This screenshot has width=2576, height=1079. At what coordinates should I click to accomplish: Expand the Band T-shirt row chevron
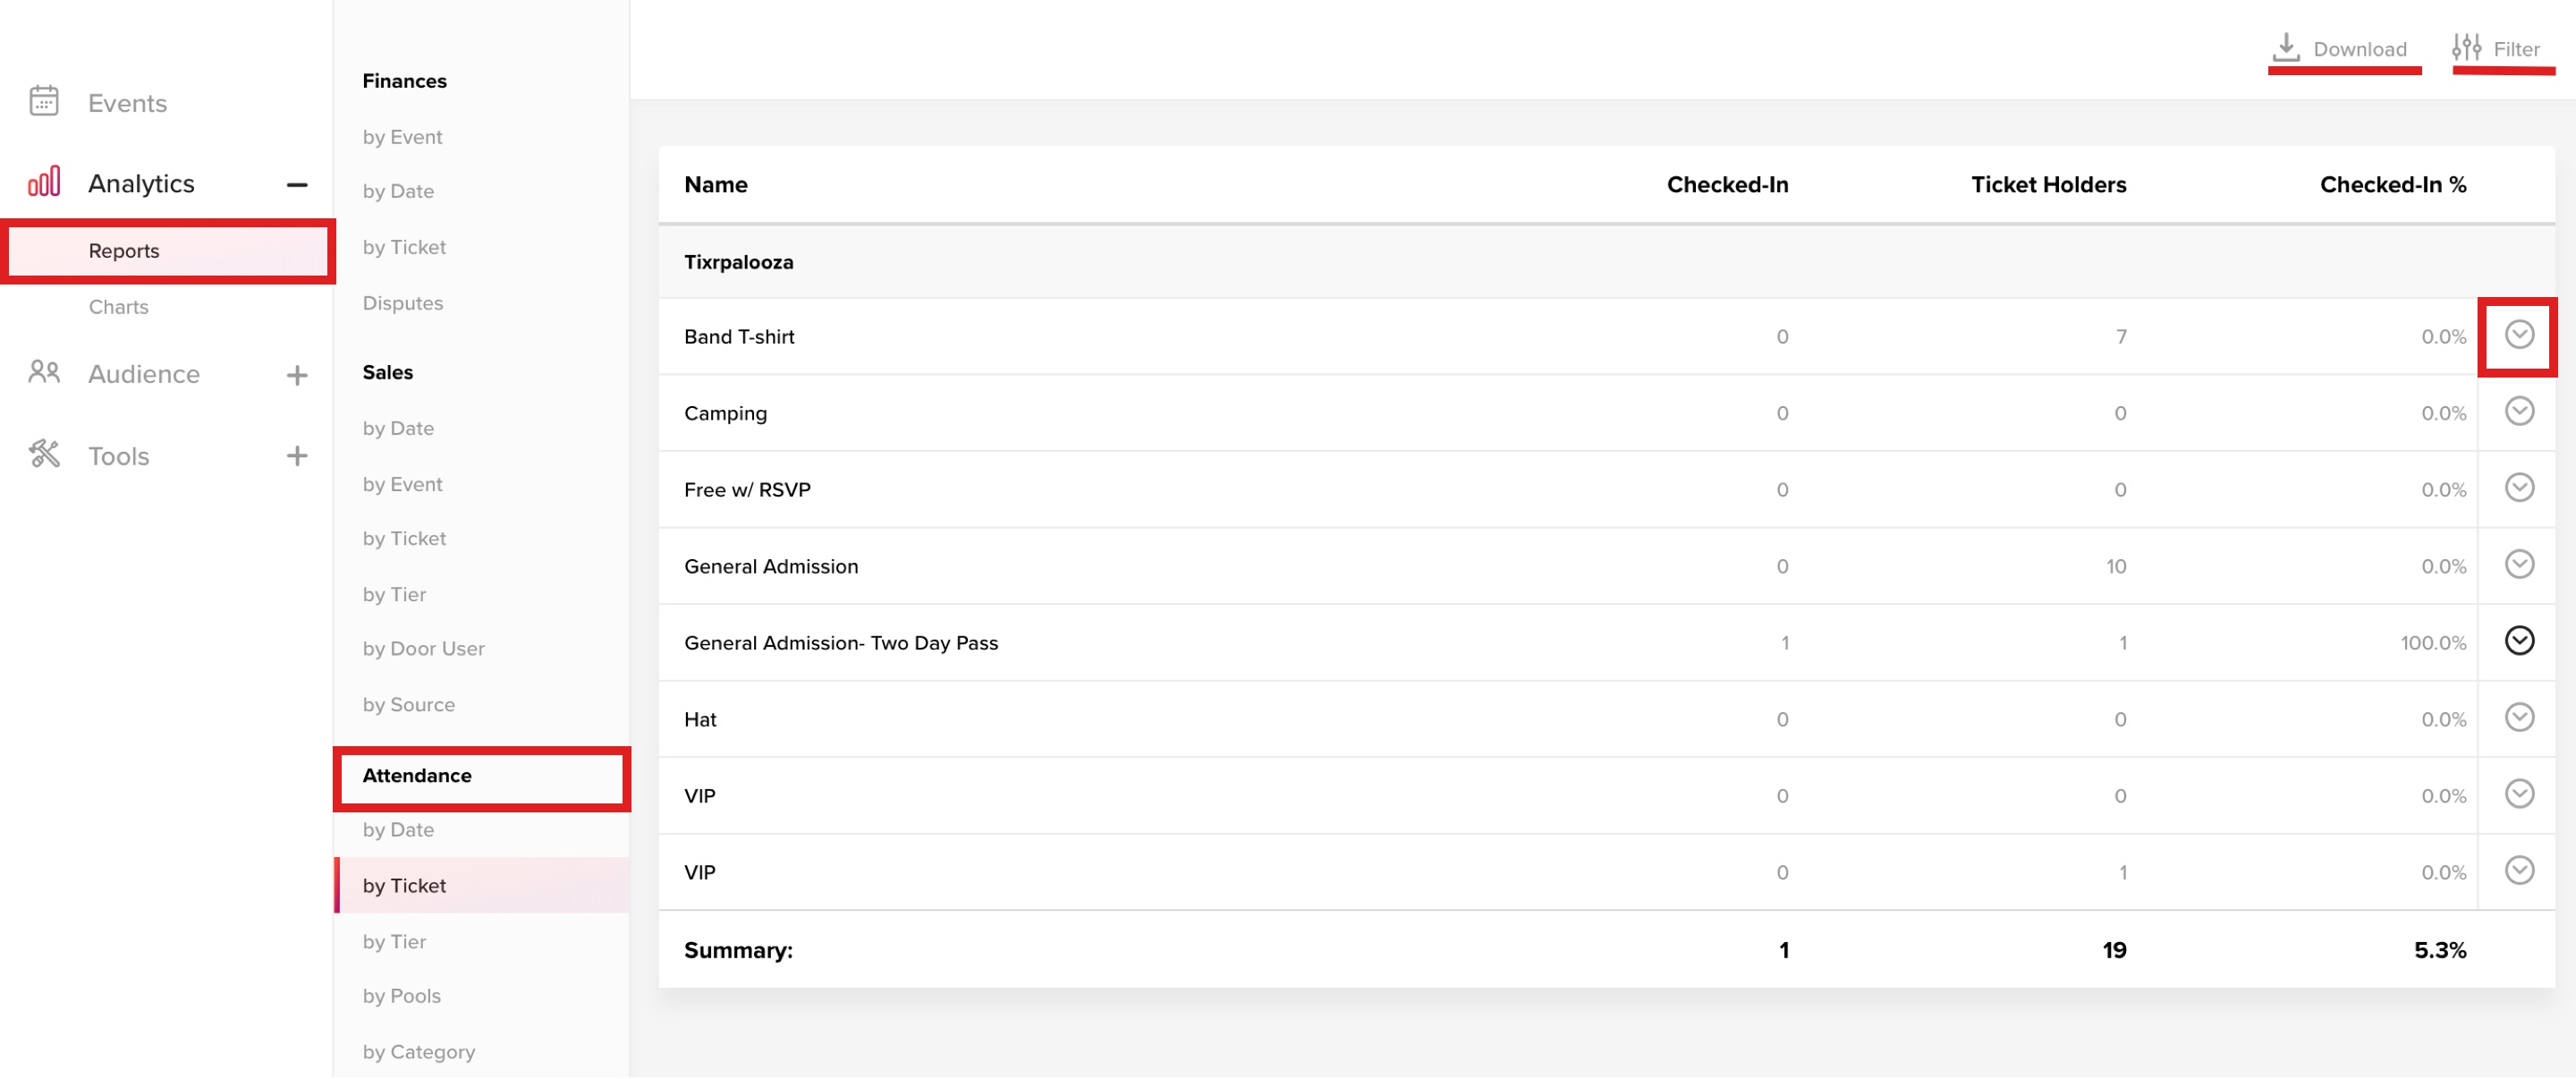pos(2519,335)
